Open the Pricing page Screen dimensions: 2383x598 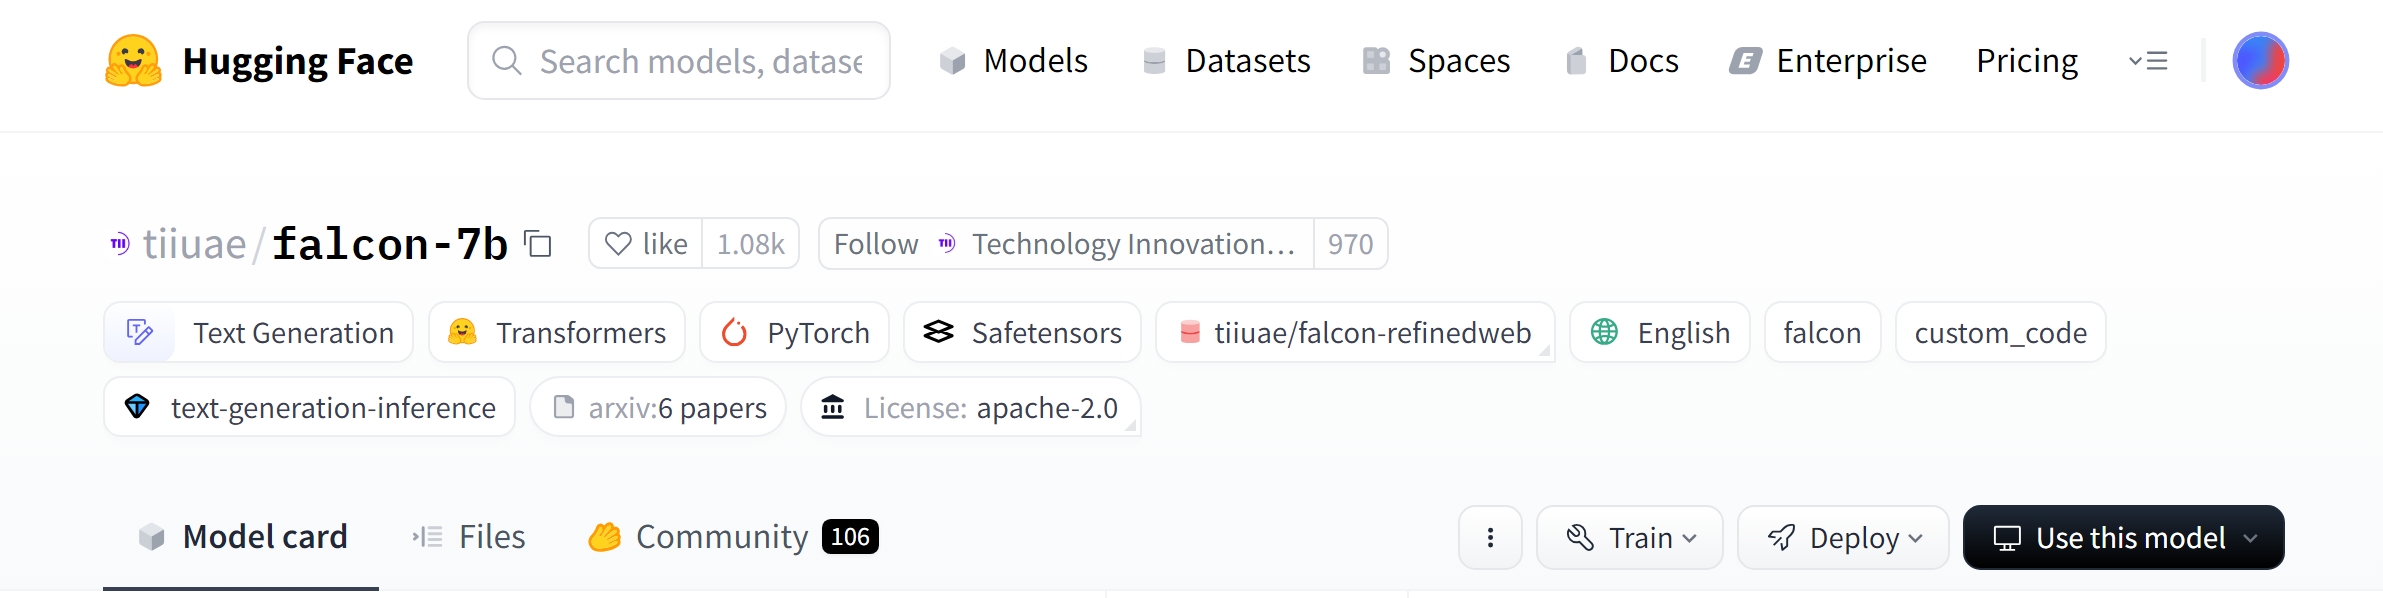pyautogui.click(x=2026, y=60)
